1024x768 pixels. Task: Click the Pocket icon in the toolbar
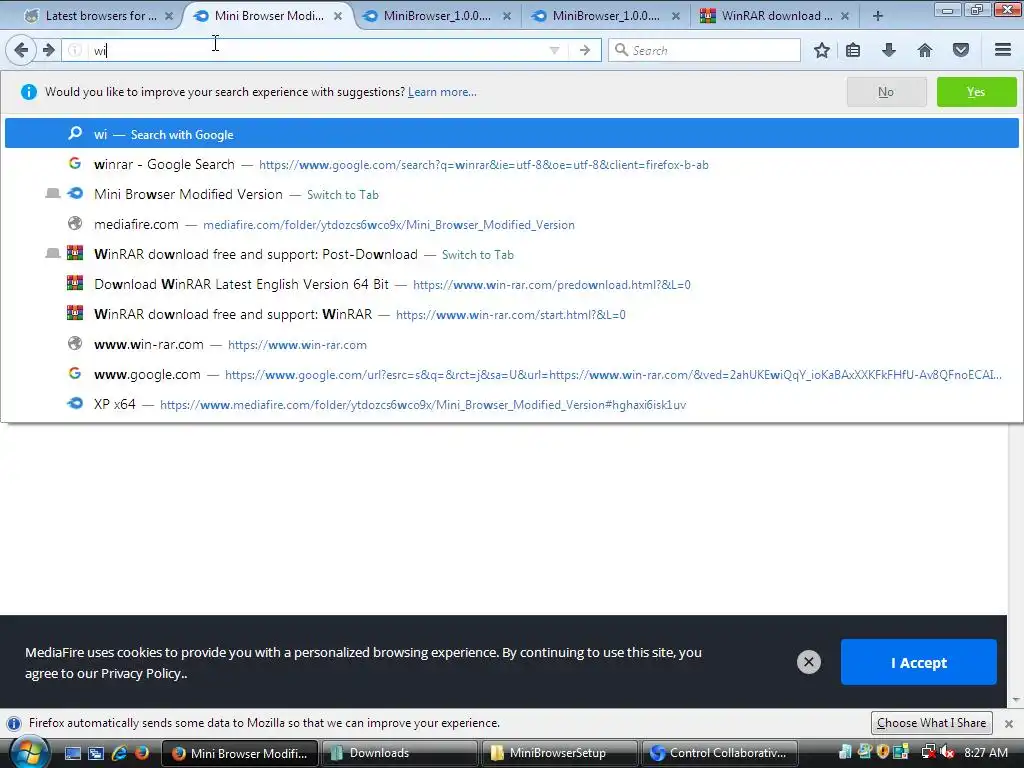coord(961,50)
